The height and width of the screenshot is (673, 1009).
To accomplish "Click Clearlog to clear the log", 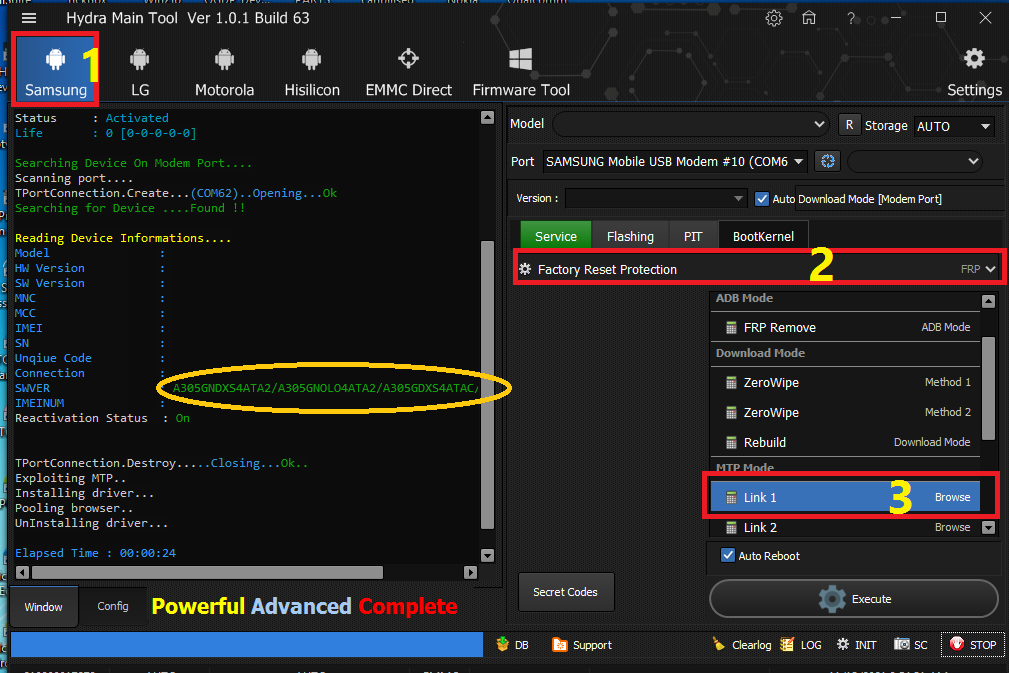I will 741,645.
